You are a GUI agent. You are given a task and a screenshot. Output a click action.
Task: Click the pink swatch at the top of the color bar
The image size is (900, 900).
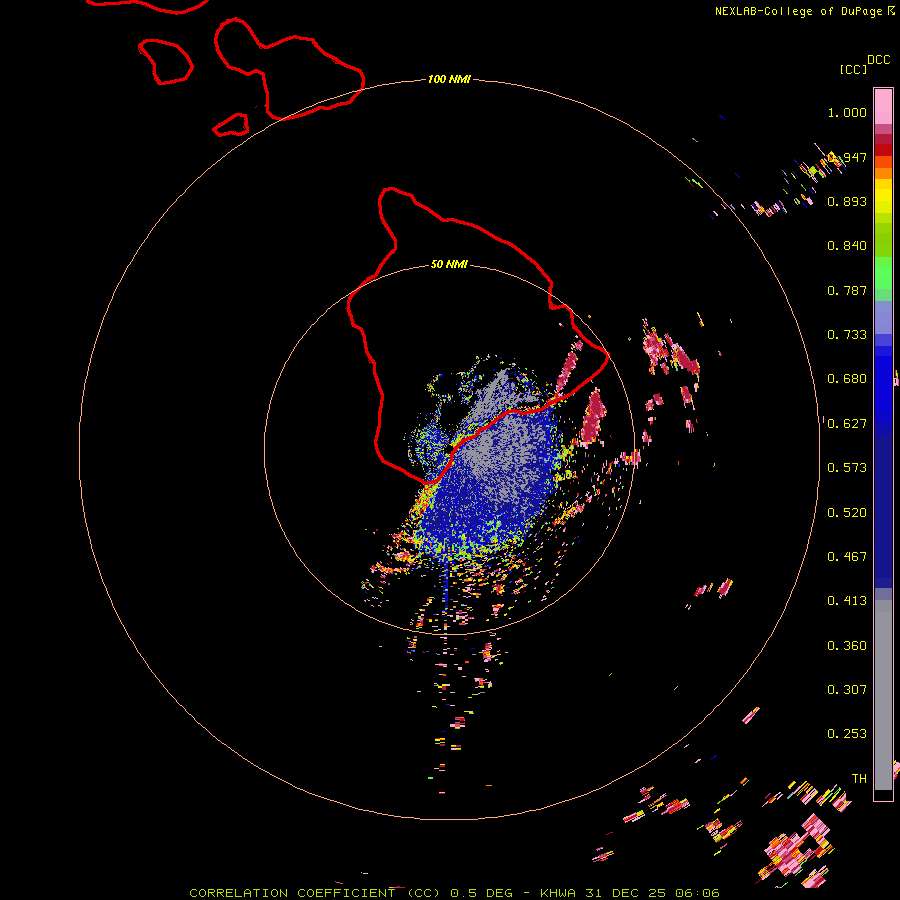(883, 106)
